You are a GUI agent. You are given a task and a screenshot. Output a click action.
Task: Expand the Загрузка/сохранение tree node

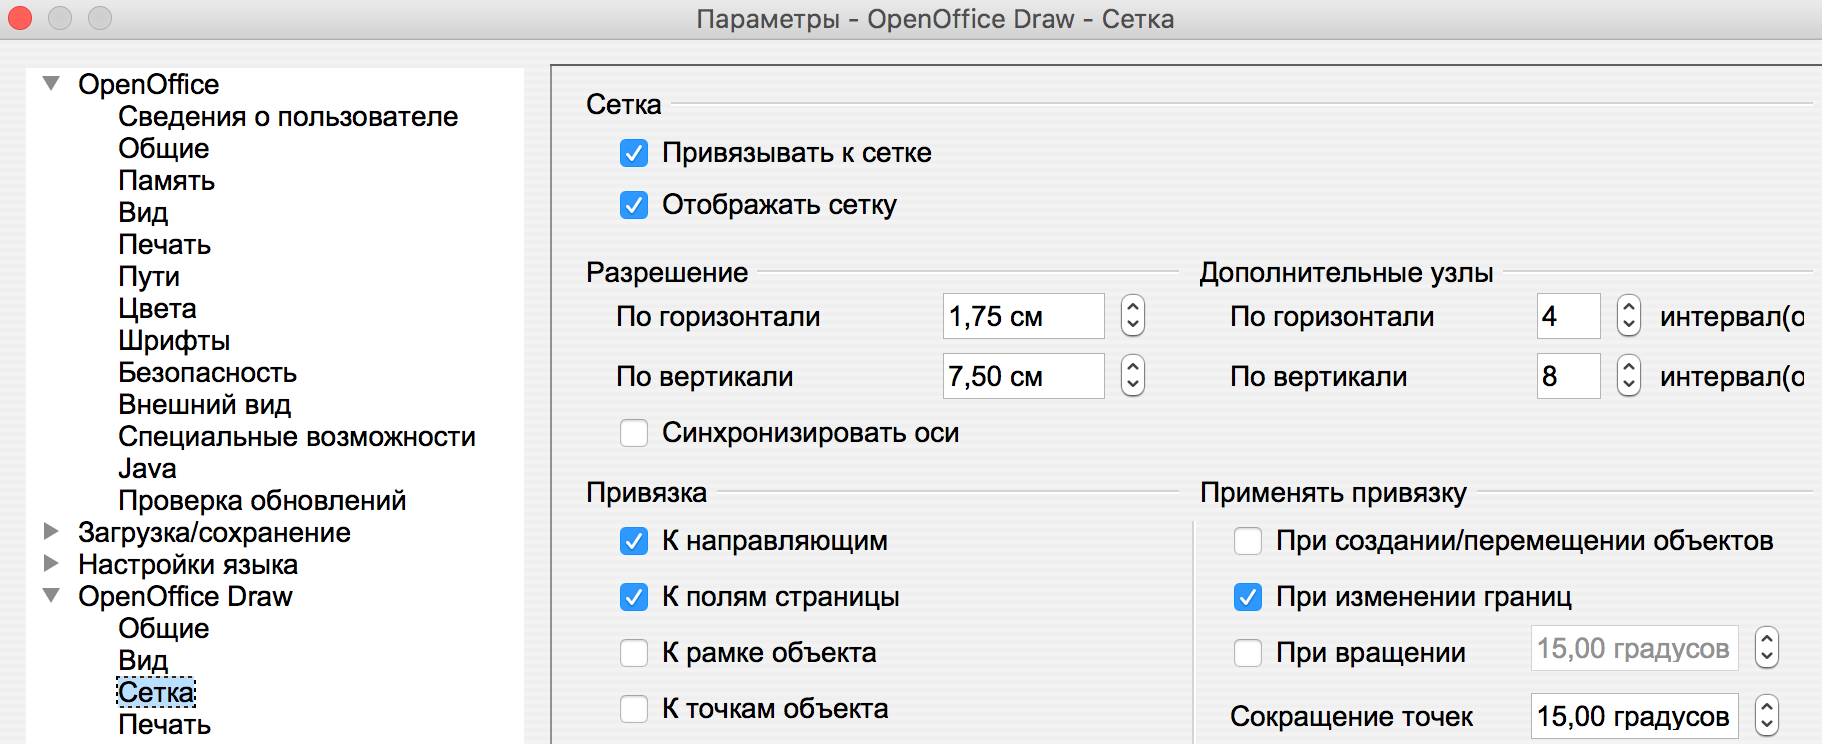pyautogui.click(x=51, y=532)
